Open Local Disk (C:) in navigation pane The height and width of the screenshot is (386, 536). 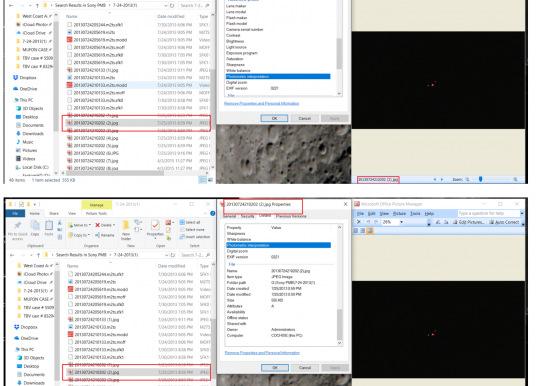click(x=32, y=167)
